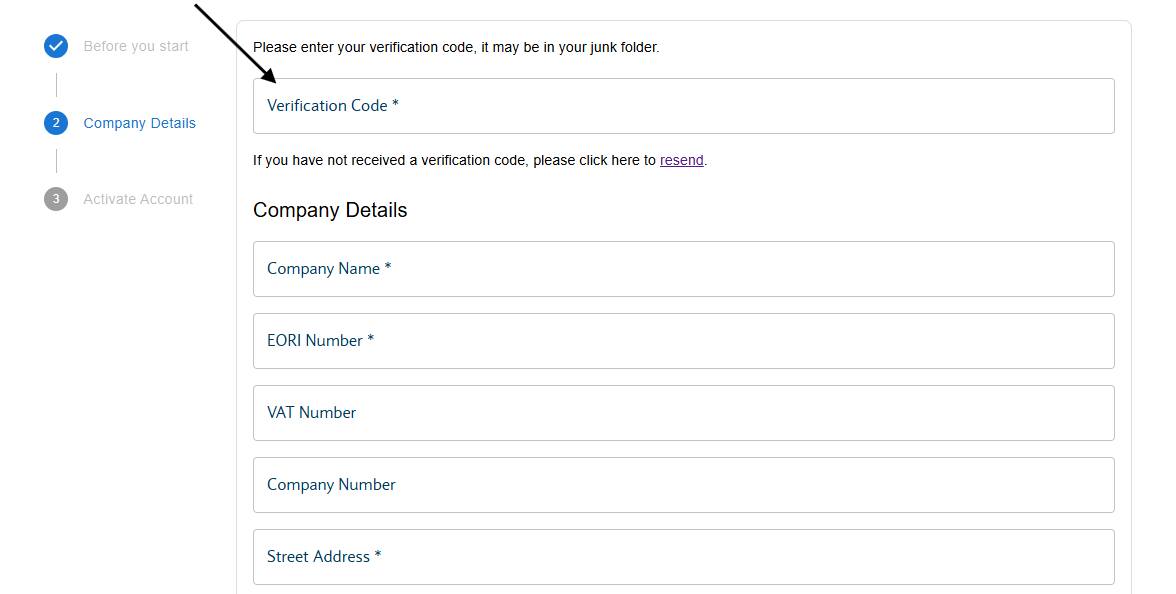Click the Company Details section heading

pyautogui.click(x=330, y=210)
